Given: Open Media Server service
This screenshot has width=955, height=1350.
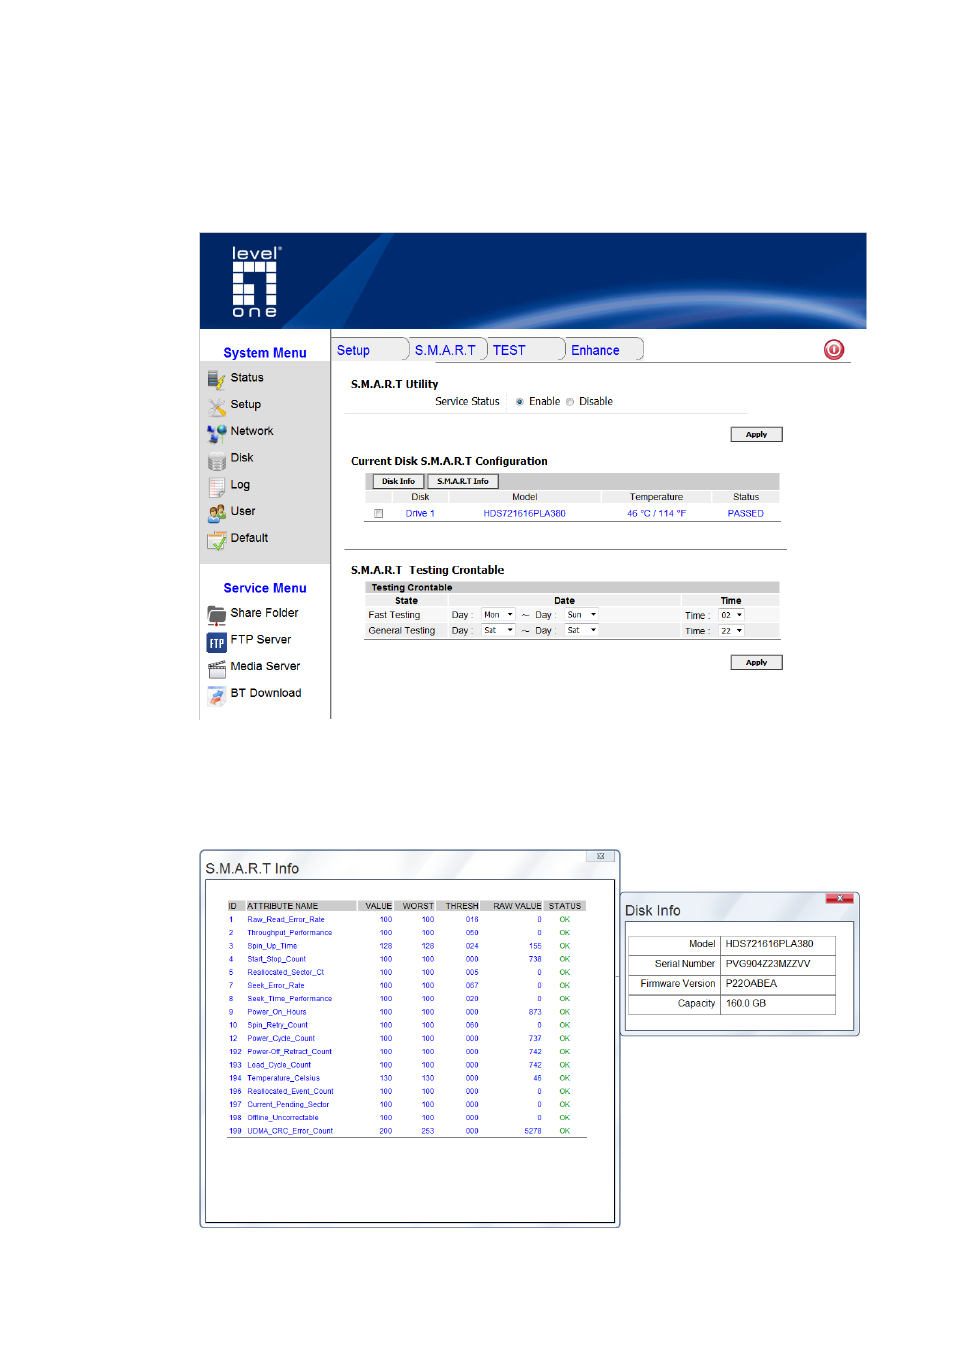Looking at the screenshot, I should (265, 666).
